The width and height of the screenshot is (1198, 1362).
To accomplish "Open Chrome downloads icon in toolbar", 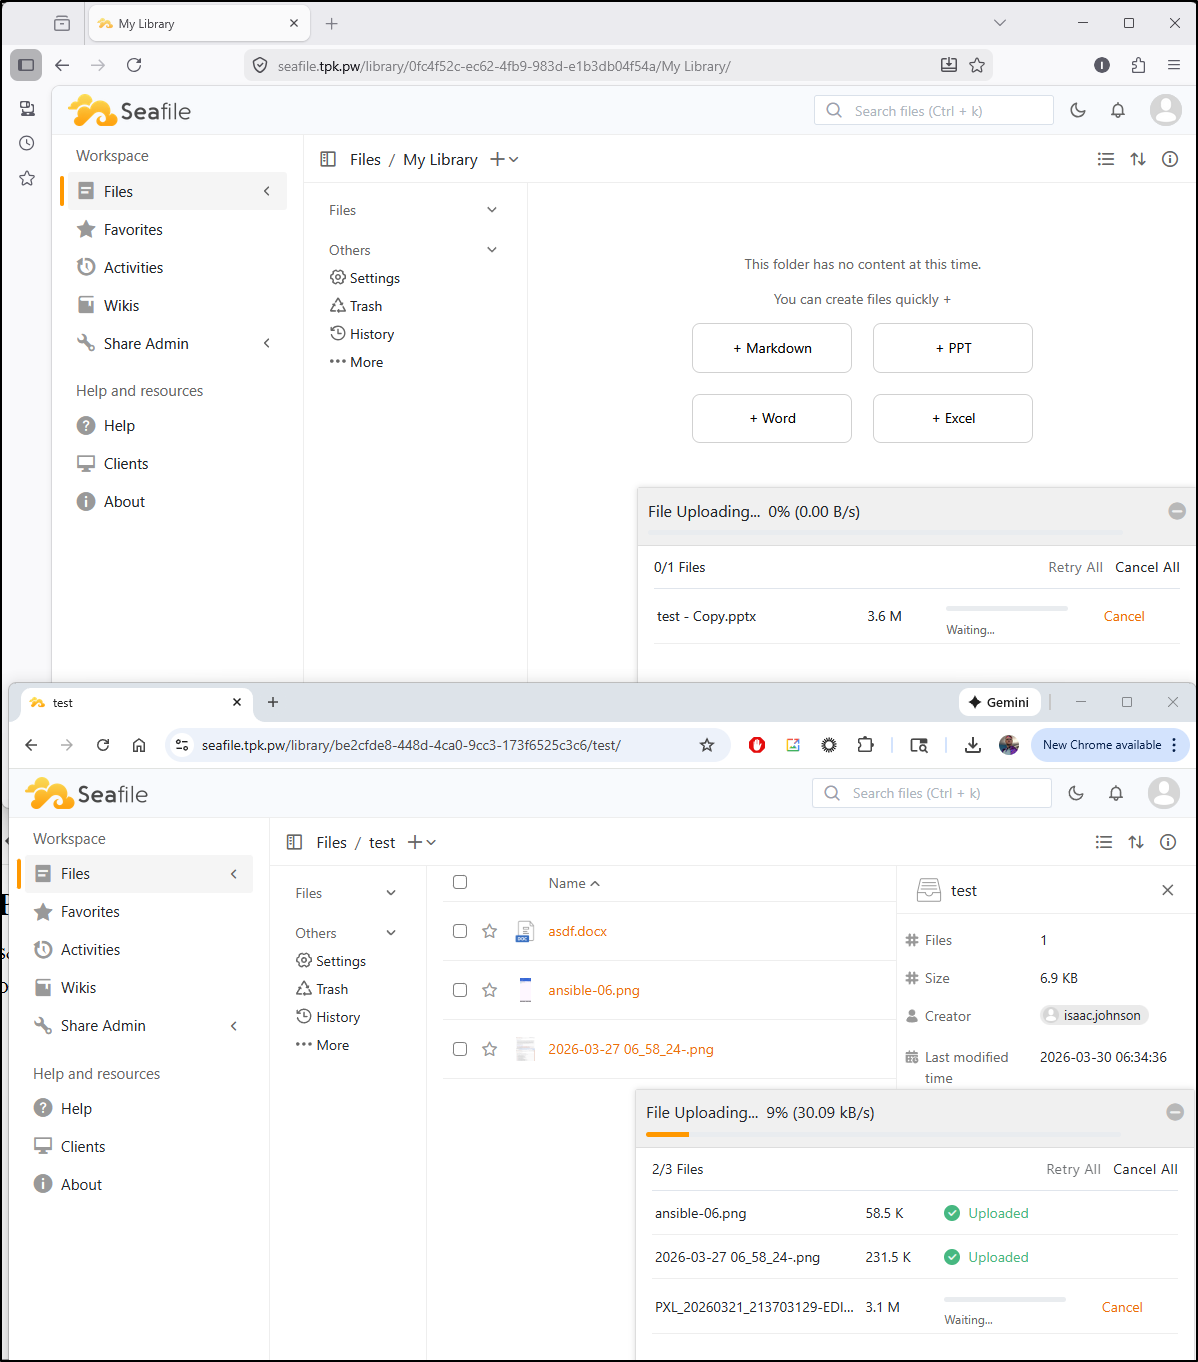I will click(972, 745).
